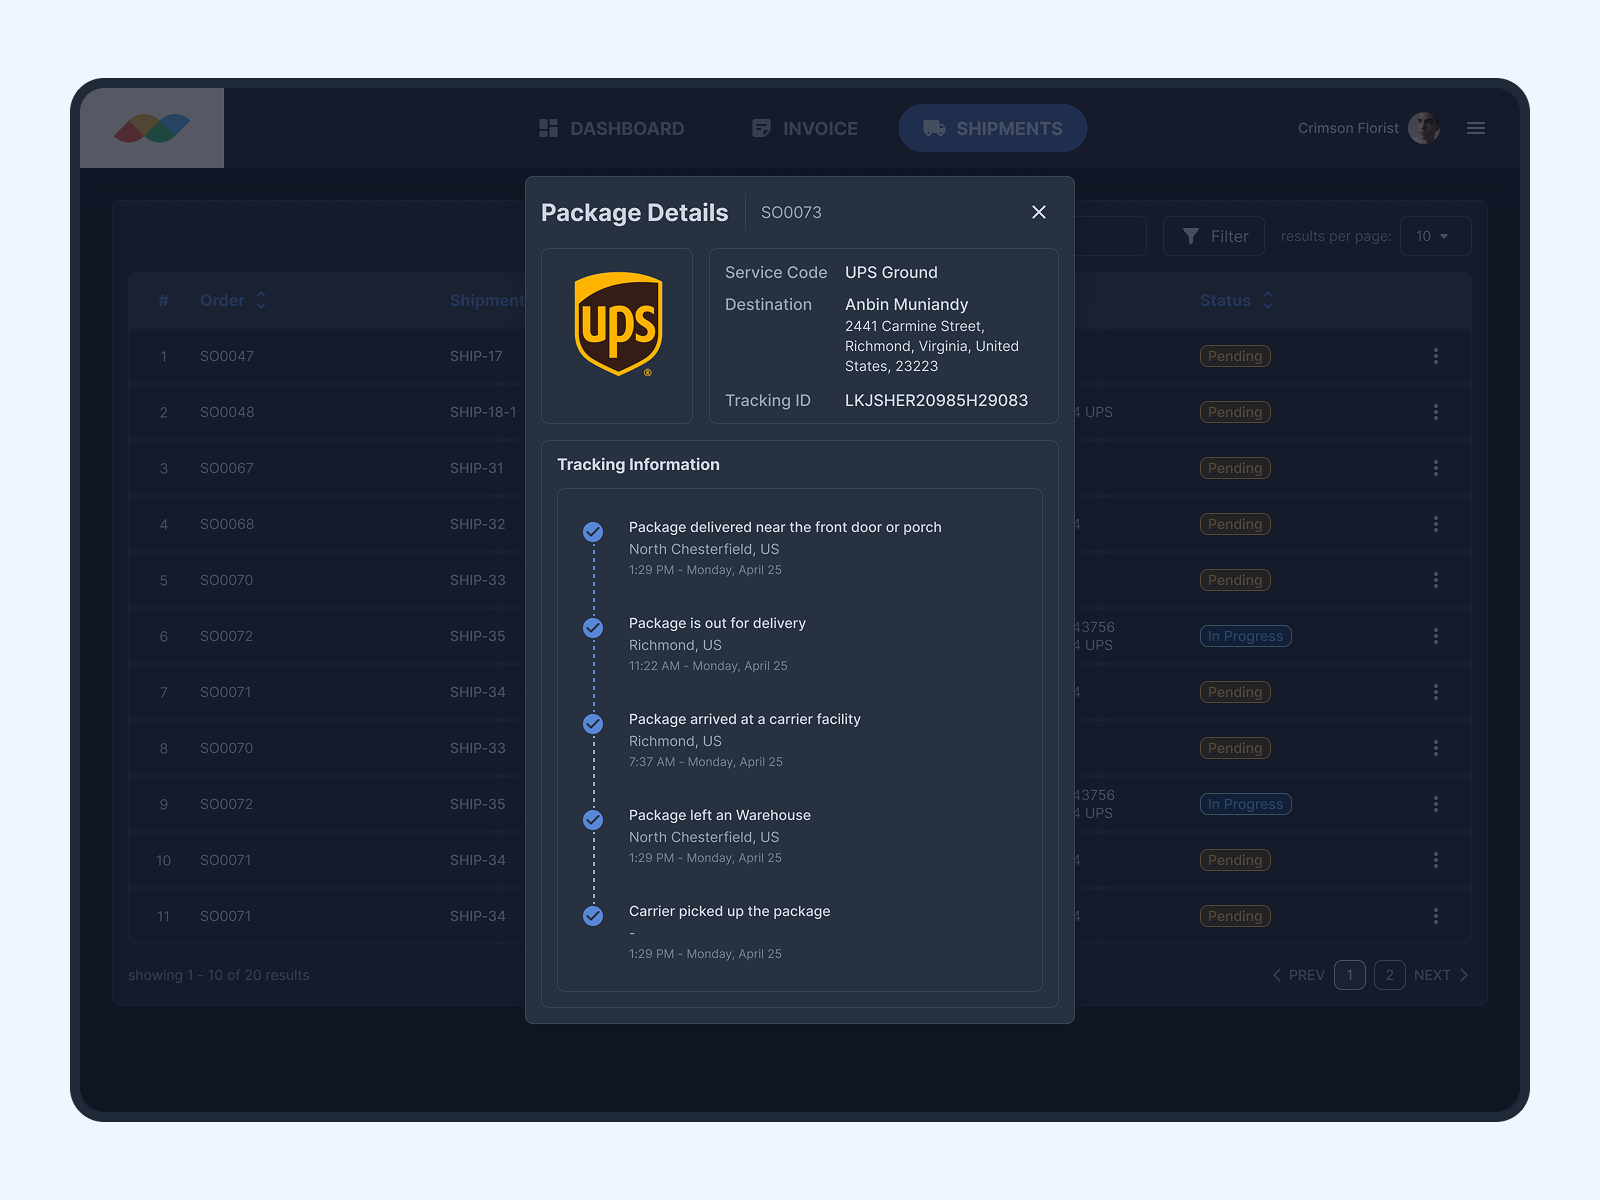This screenshot has width=1600, height=1200.
Task: Open row actions for row 6
Action: (1436, 636)
